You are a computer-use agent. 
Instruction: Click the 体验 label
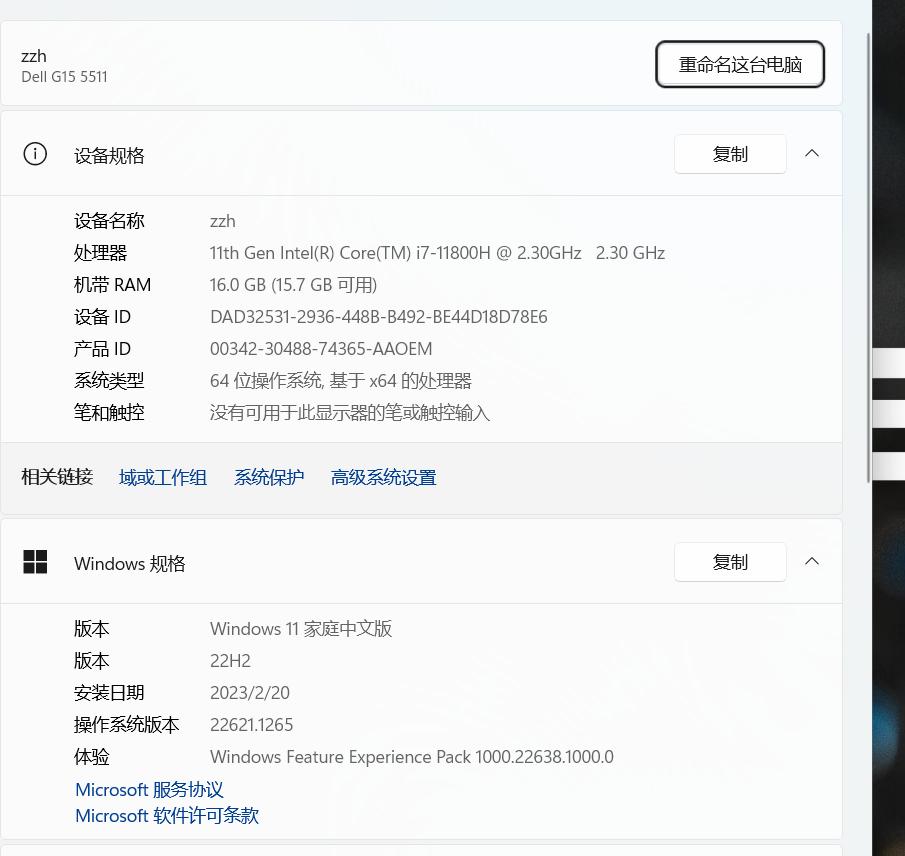coord(91,757)
